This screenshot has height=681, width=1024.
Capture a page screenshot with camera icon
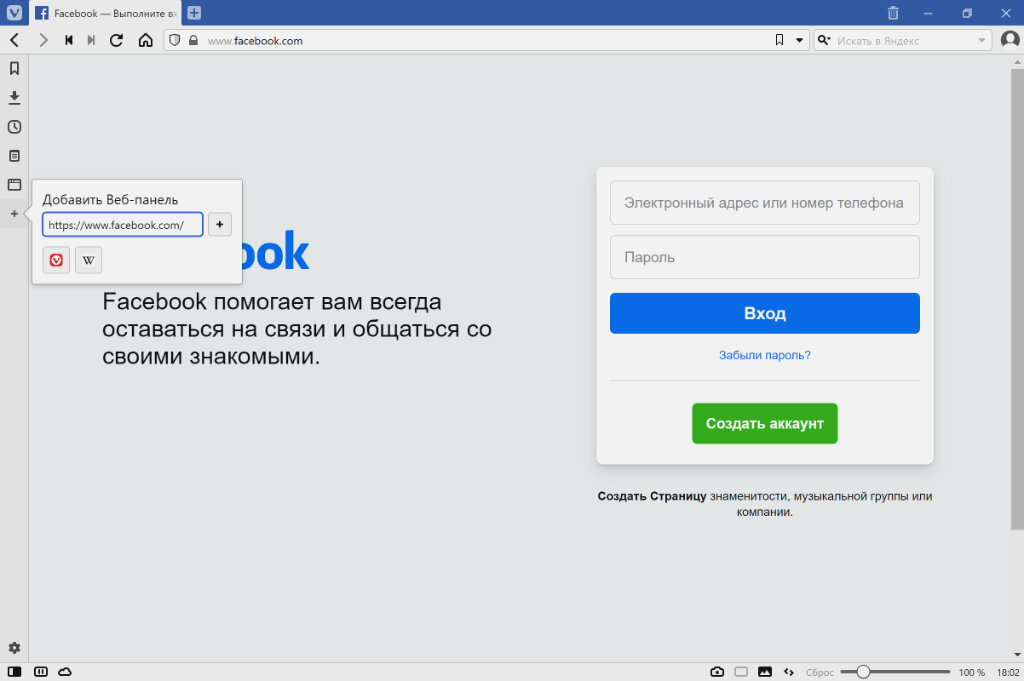(x=717, y=672)
